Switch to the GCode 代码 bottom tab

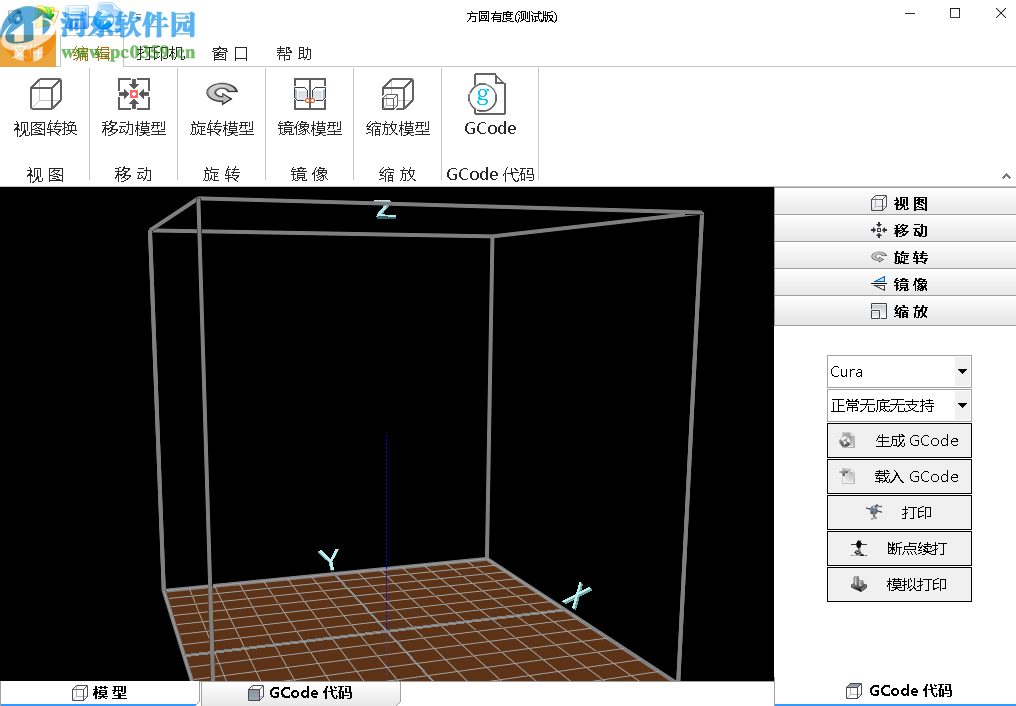(300, 691)
